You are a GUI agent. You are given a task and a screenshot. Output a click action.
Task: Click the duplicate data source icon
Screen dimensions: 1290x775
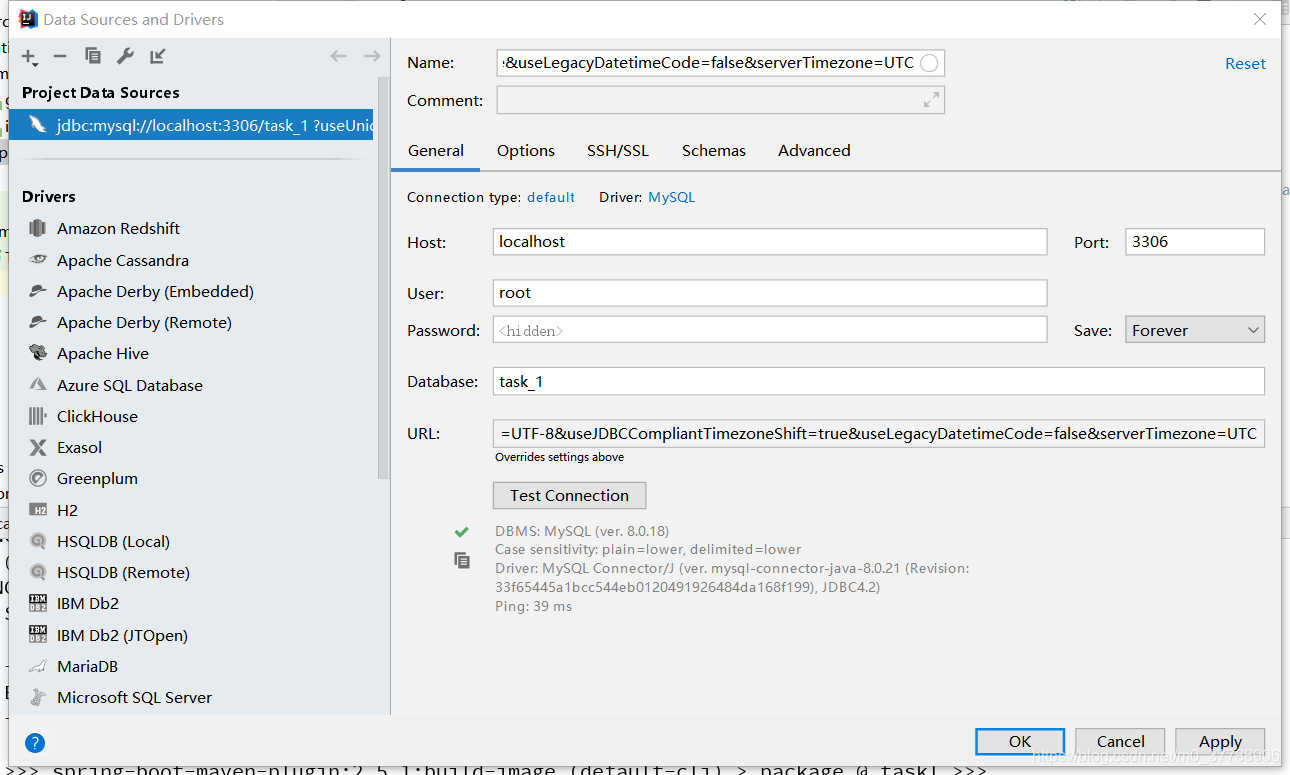point(93,56)
